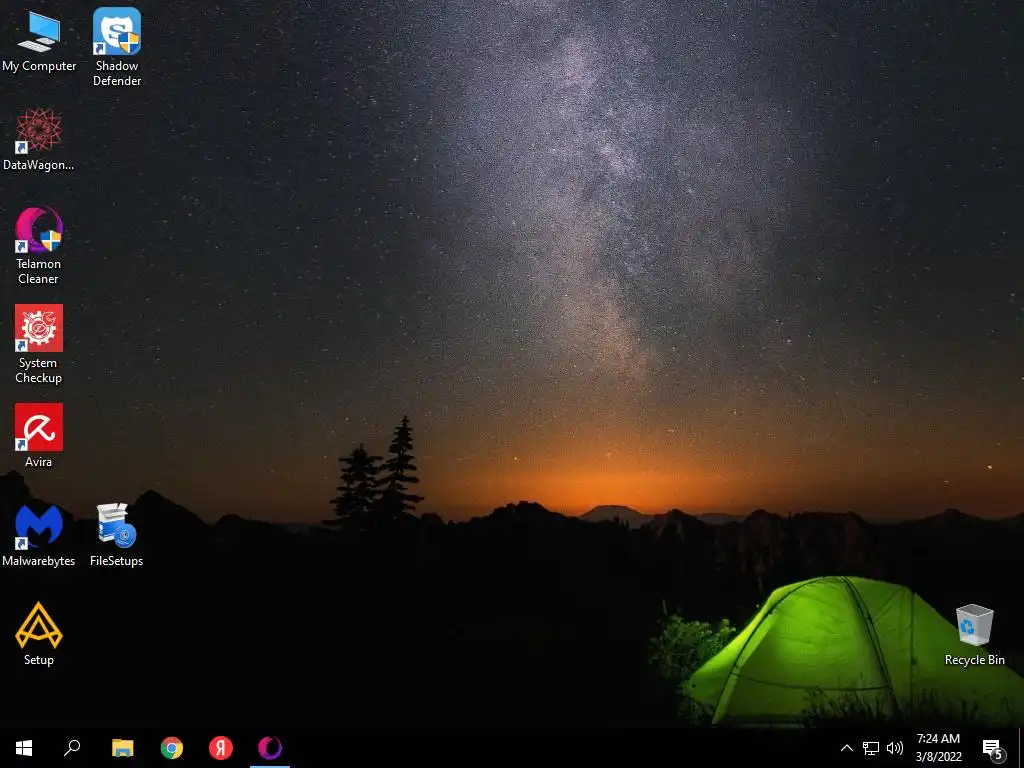Launch Google Chrome from the taskbar
This screenshot has width=1024, height=768.
[x=172, y=748]
